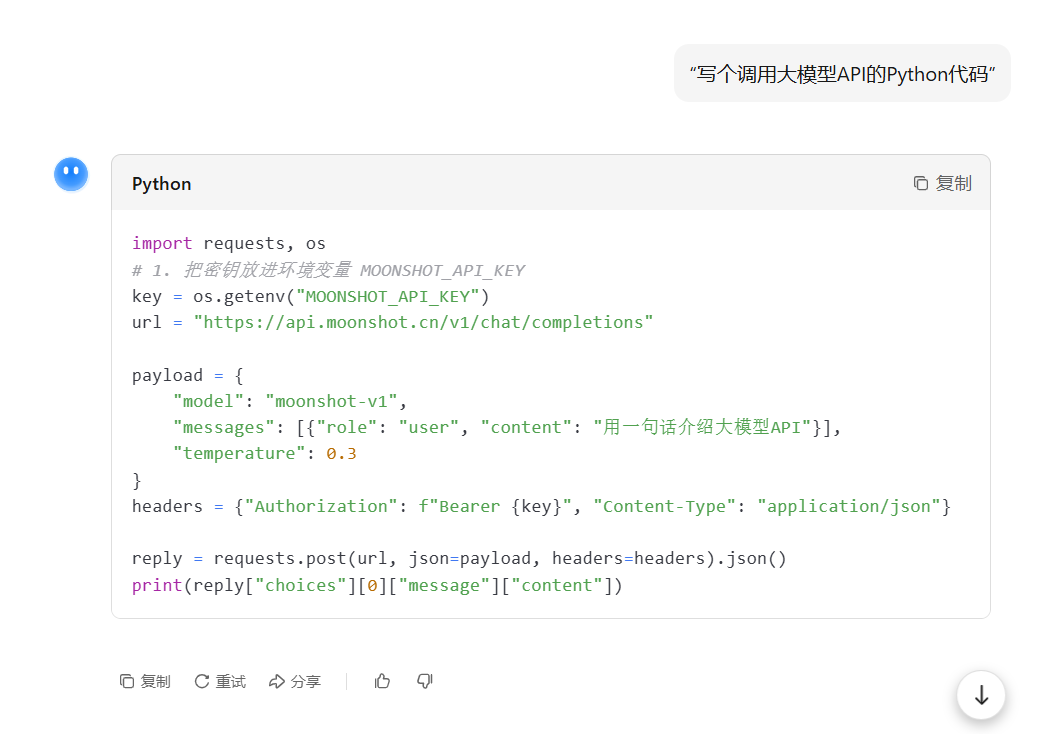This screenshot has height=734, width=1040.
Task: Click the 重试 retry circular arrow icon
Action: point(202,681)
